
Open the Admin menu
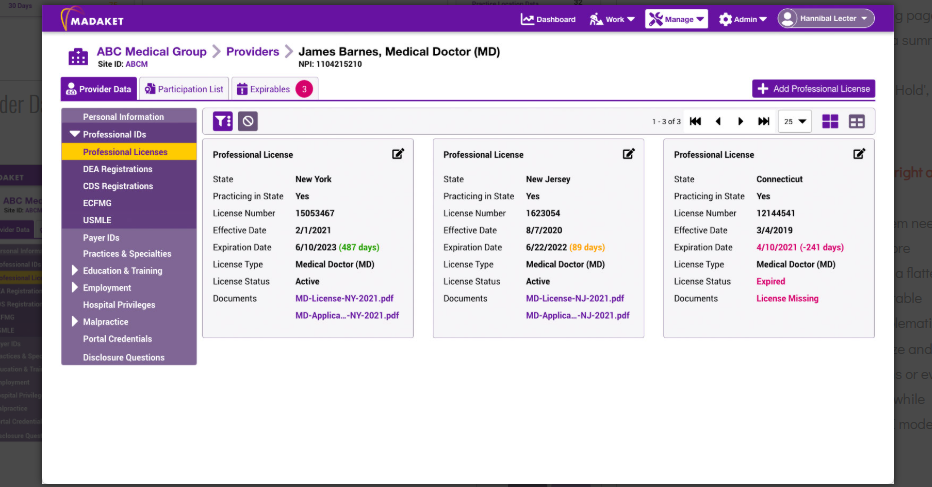click(x=742, y=19)
